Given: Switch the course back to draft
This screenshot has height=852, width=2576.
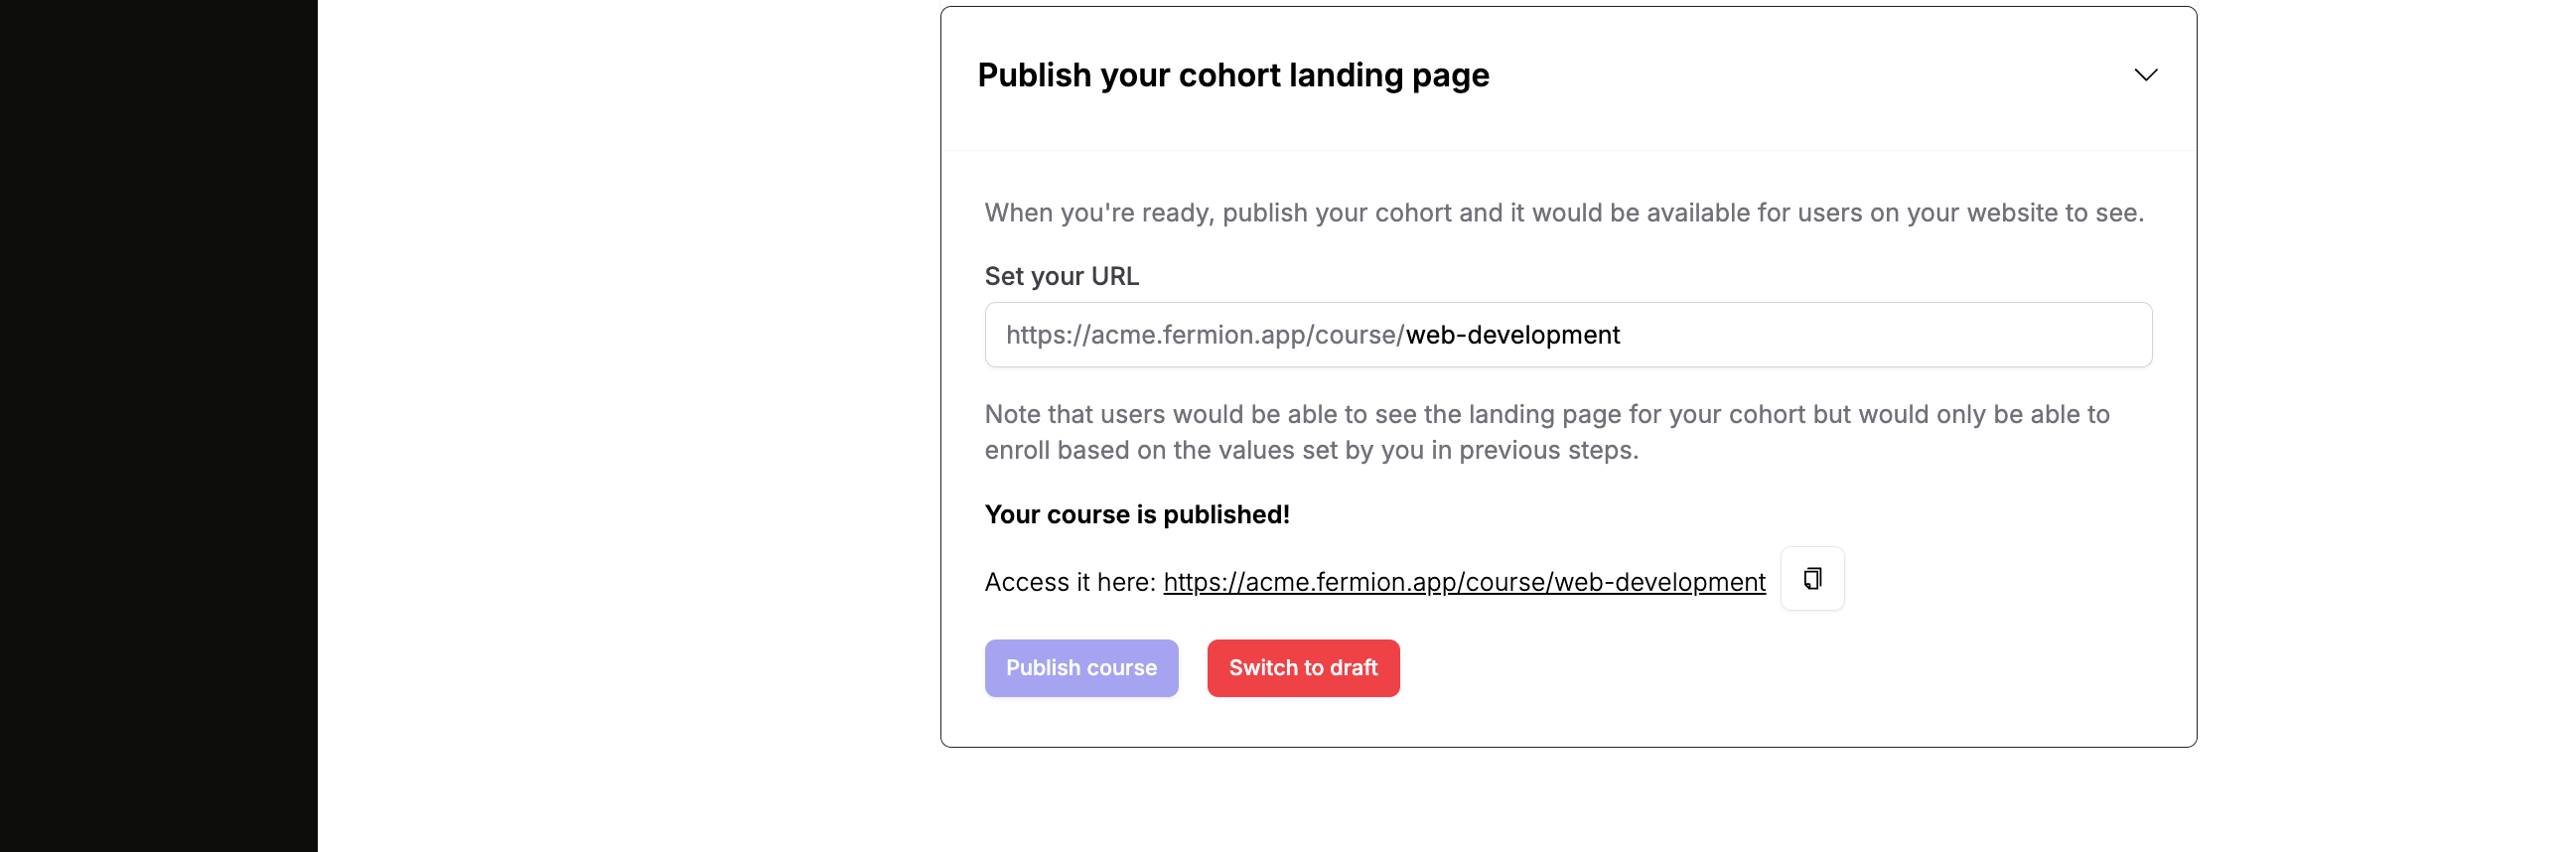Looking at the screenshot, I should (x=1302, y=668).
